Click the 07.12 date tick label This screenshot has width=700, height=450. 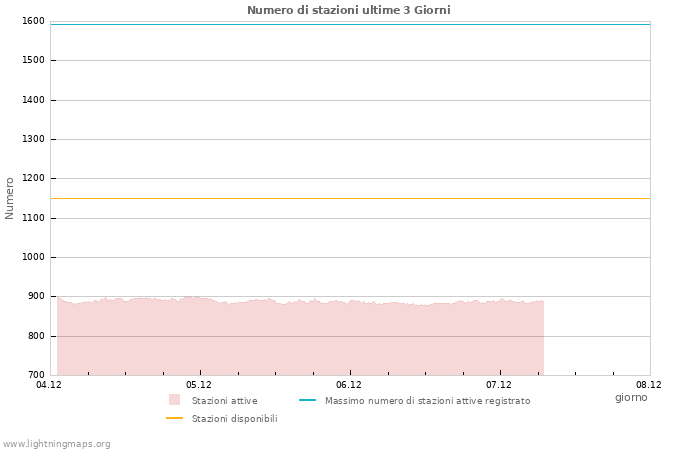point(499,384)
